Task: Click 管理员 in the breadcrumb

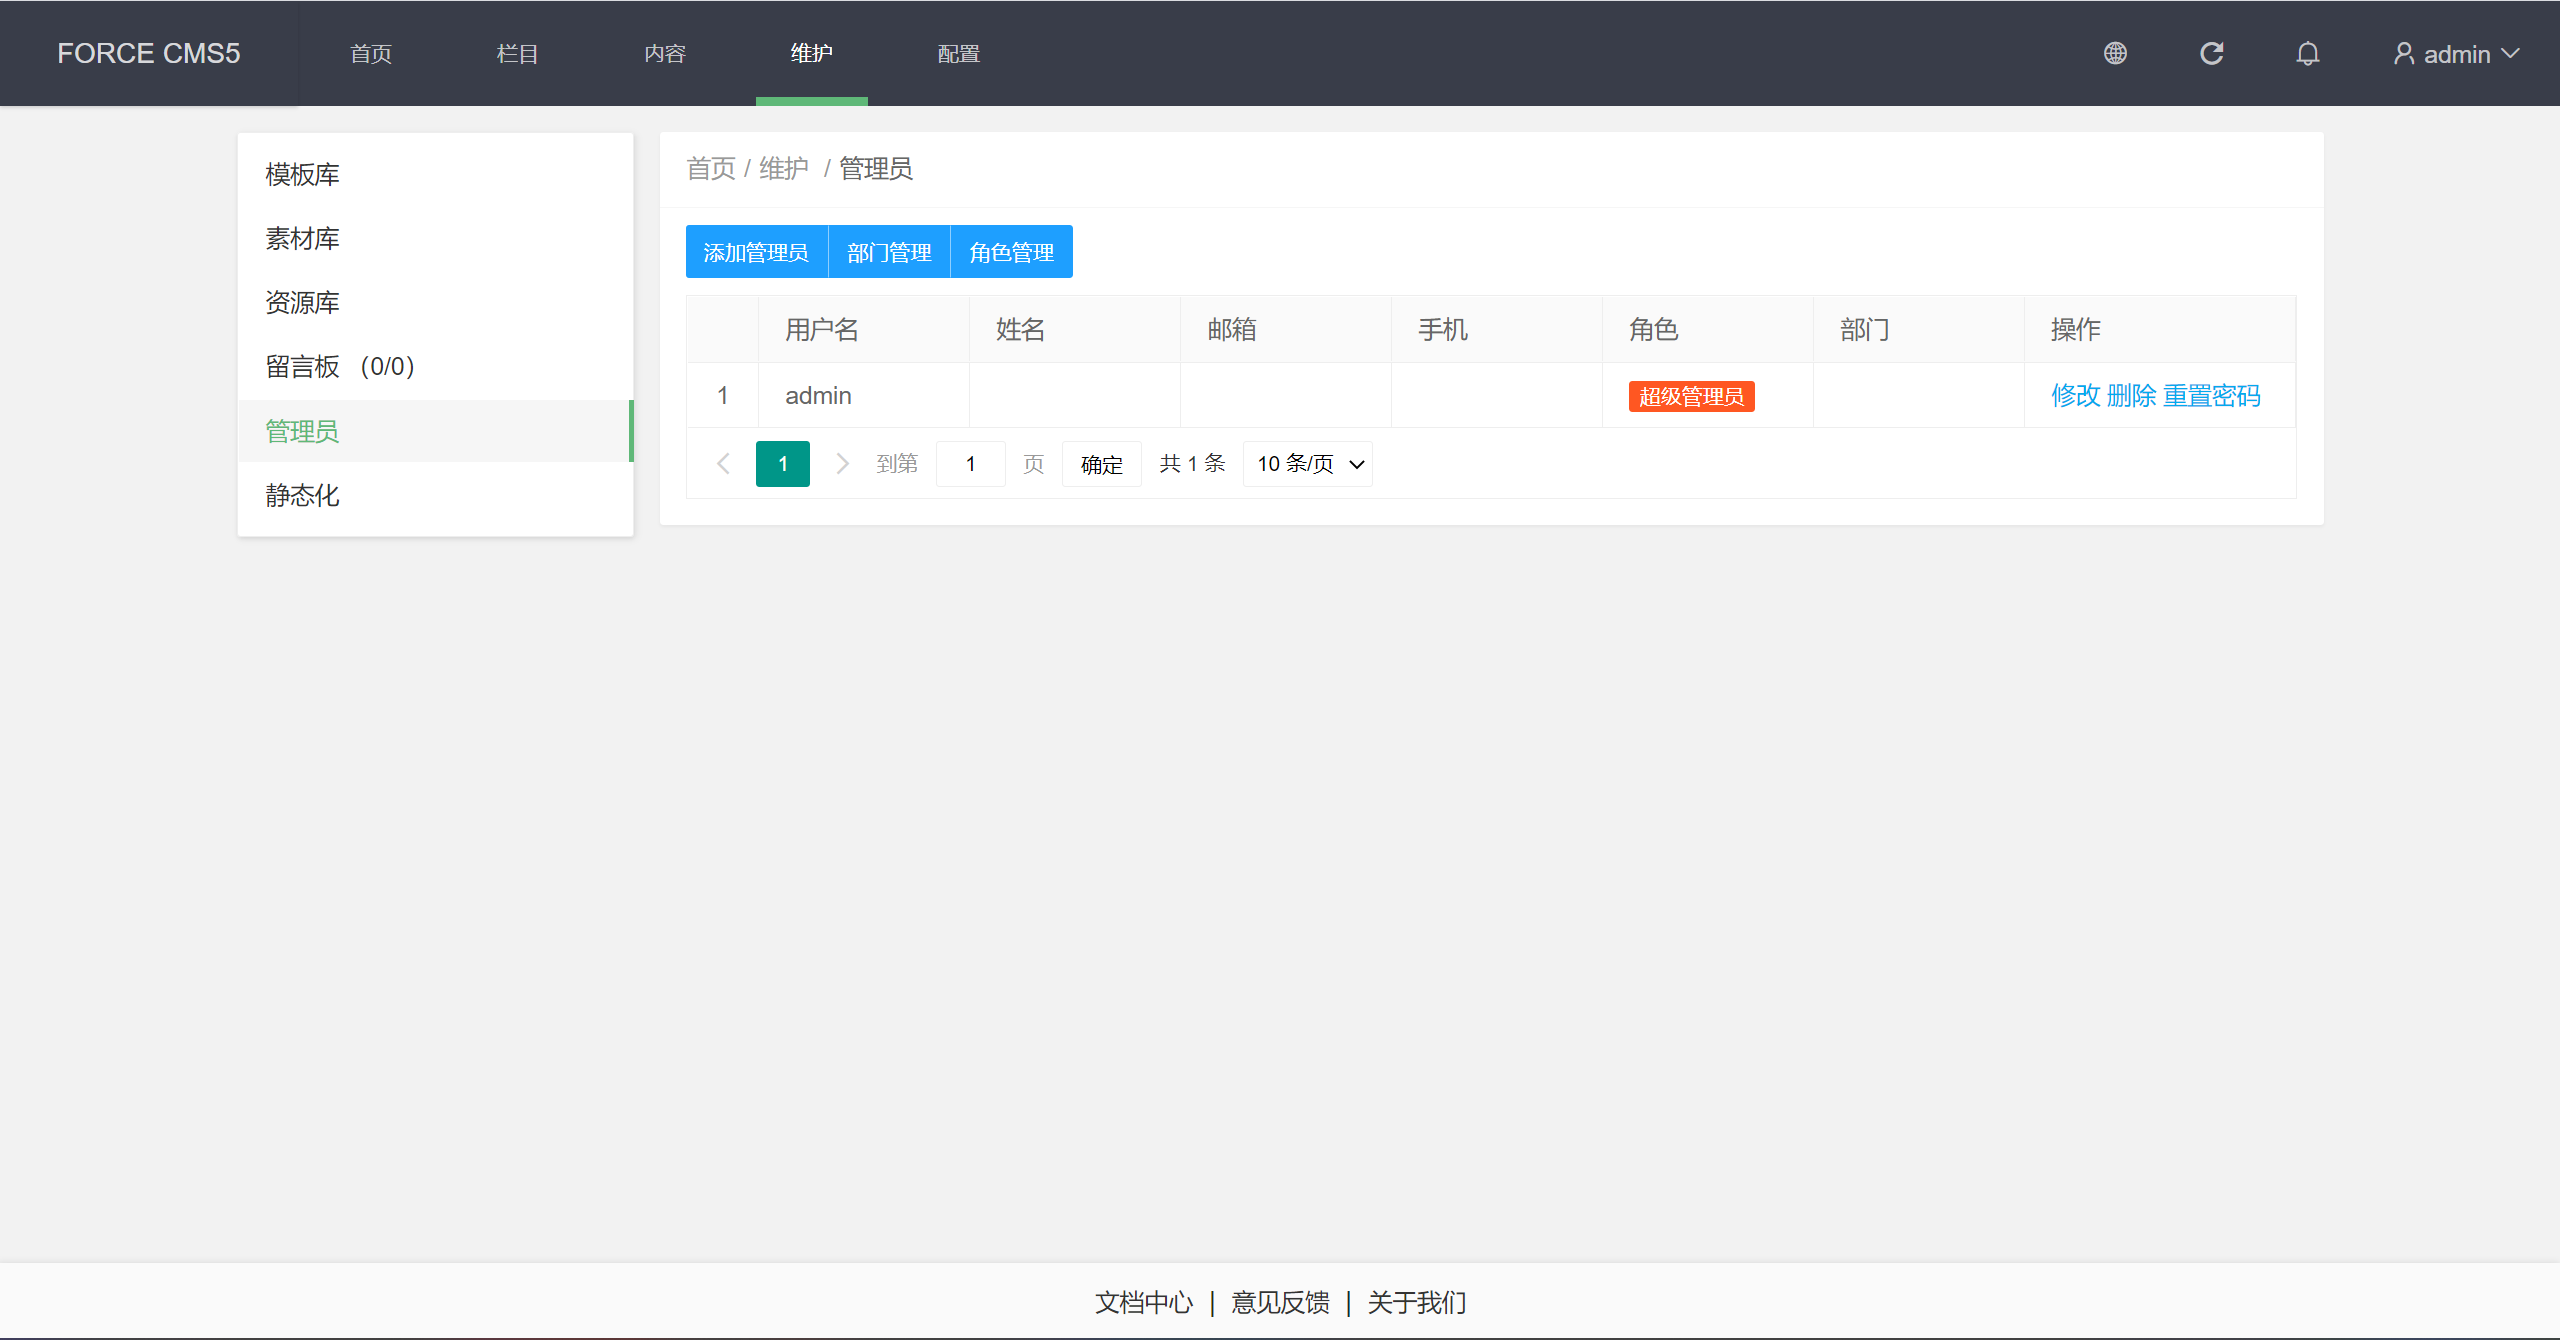Action: click(876, 168)
